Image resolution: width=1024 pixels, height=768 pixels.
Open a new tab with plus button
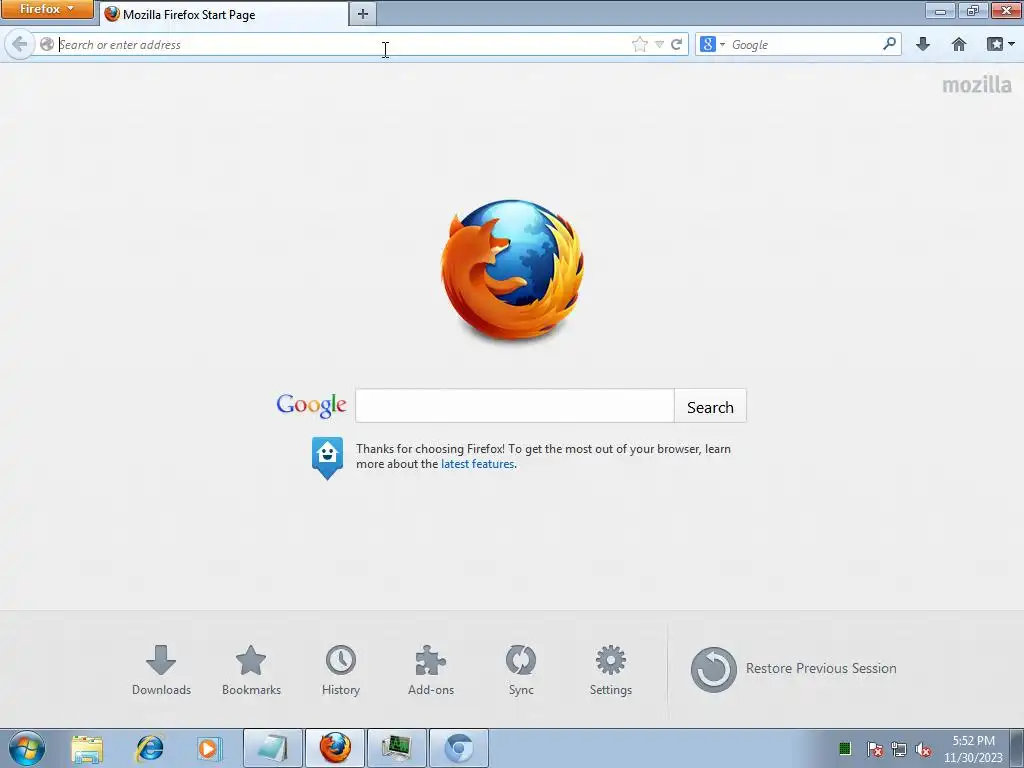[363, 14]
